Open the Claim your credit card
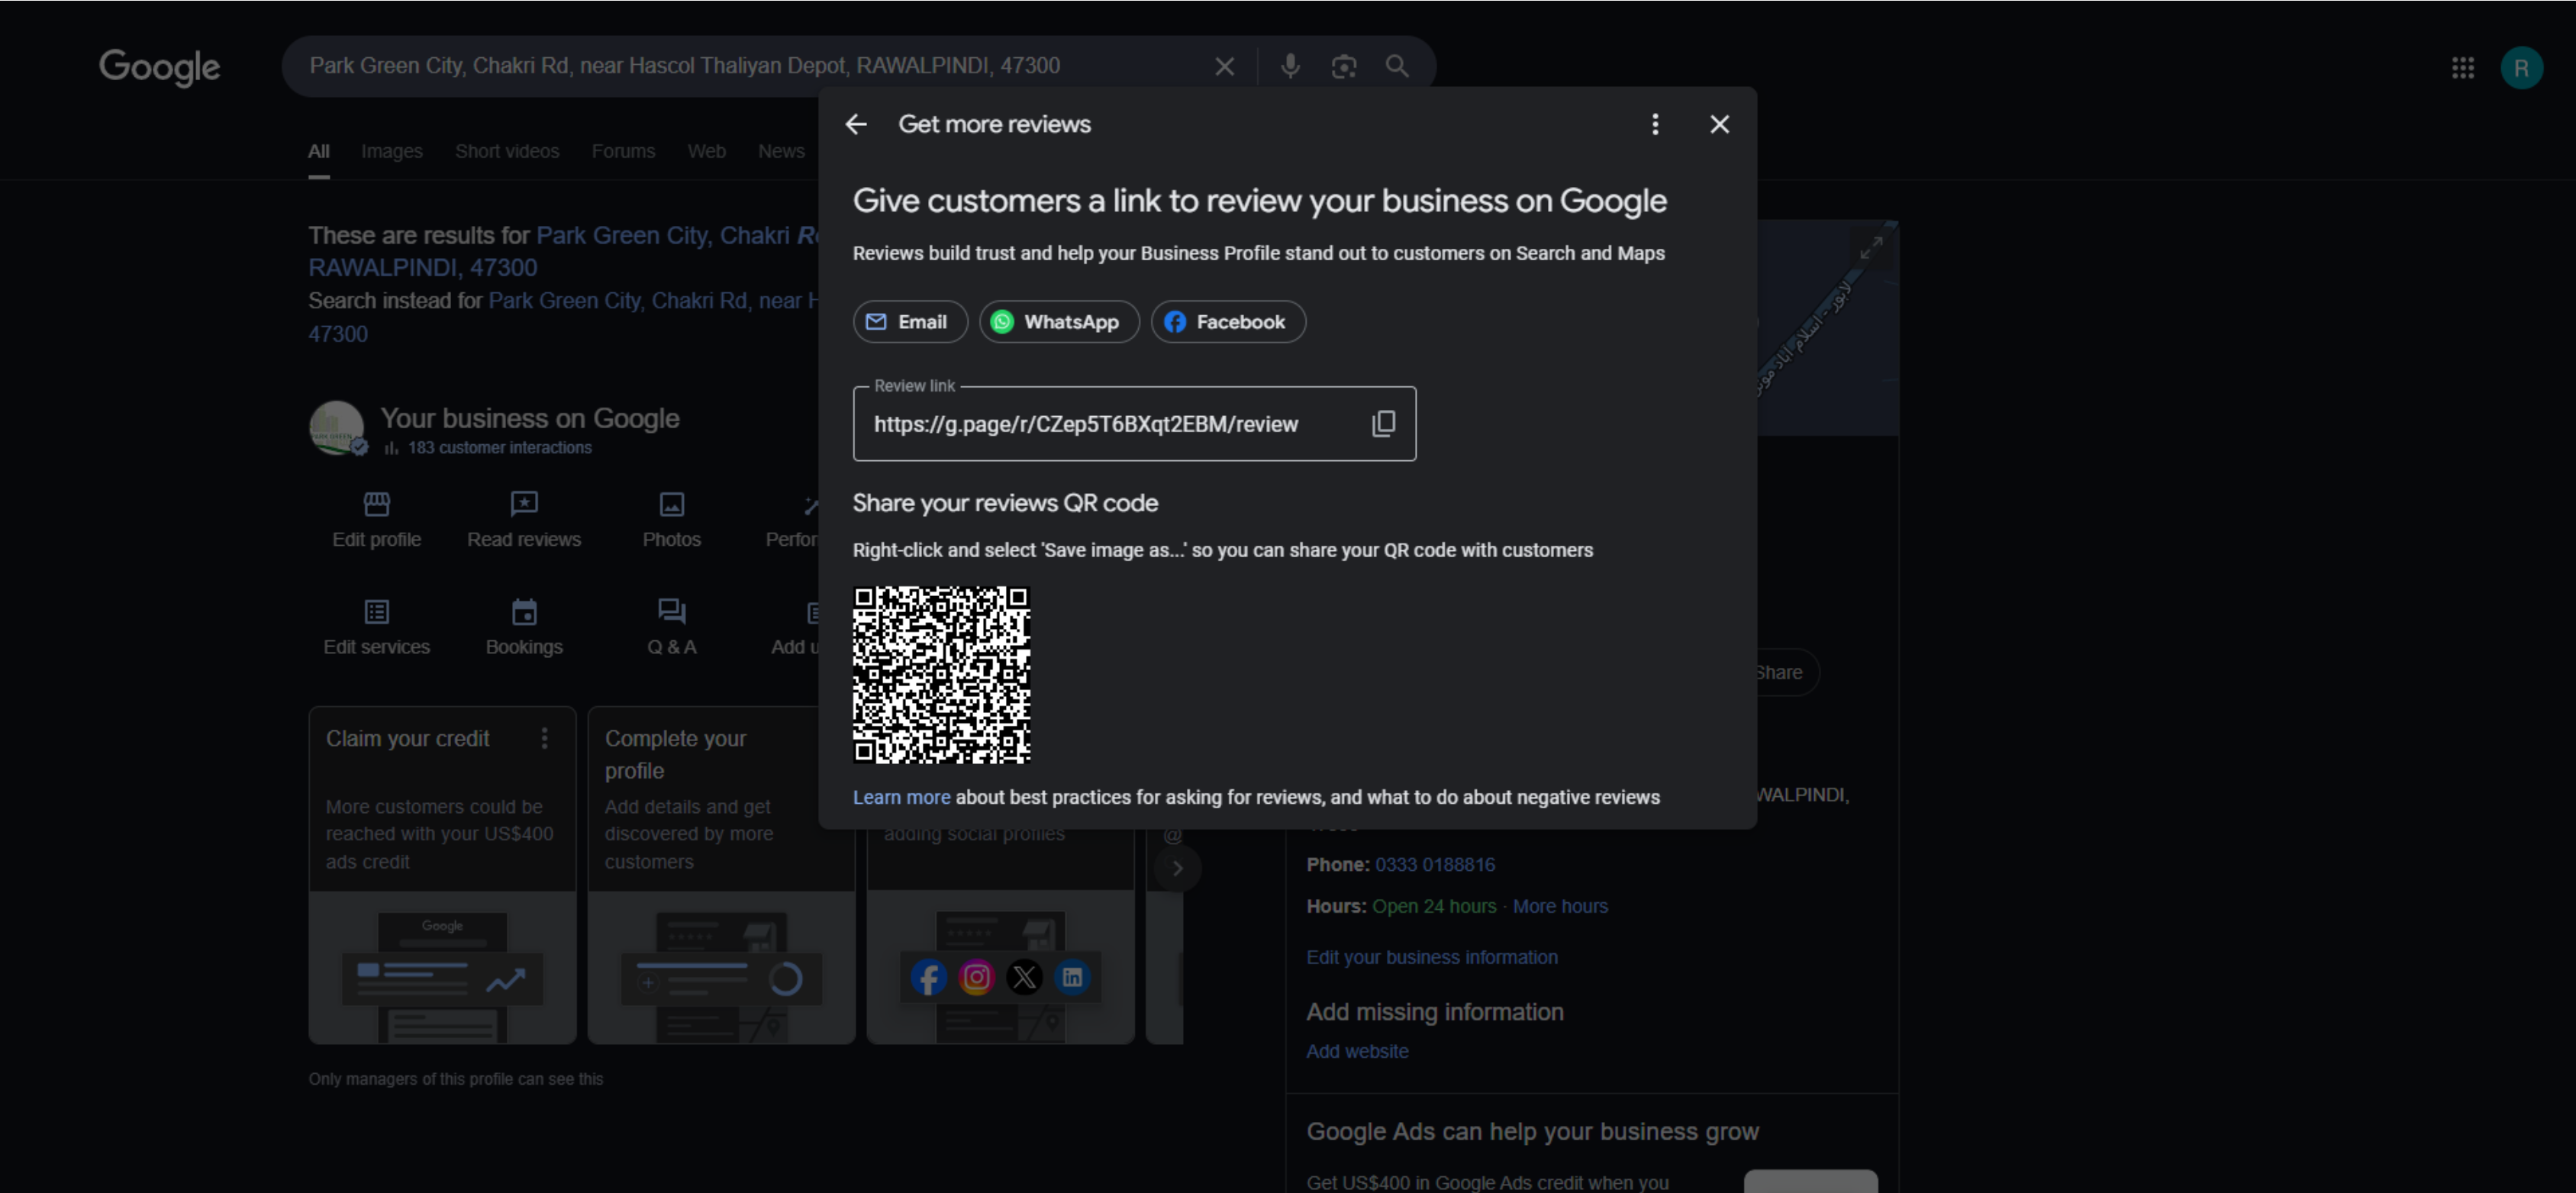The width and height of the screenshot is (2576, 1193). 442,875
